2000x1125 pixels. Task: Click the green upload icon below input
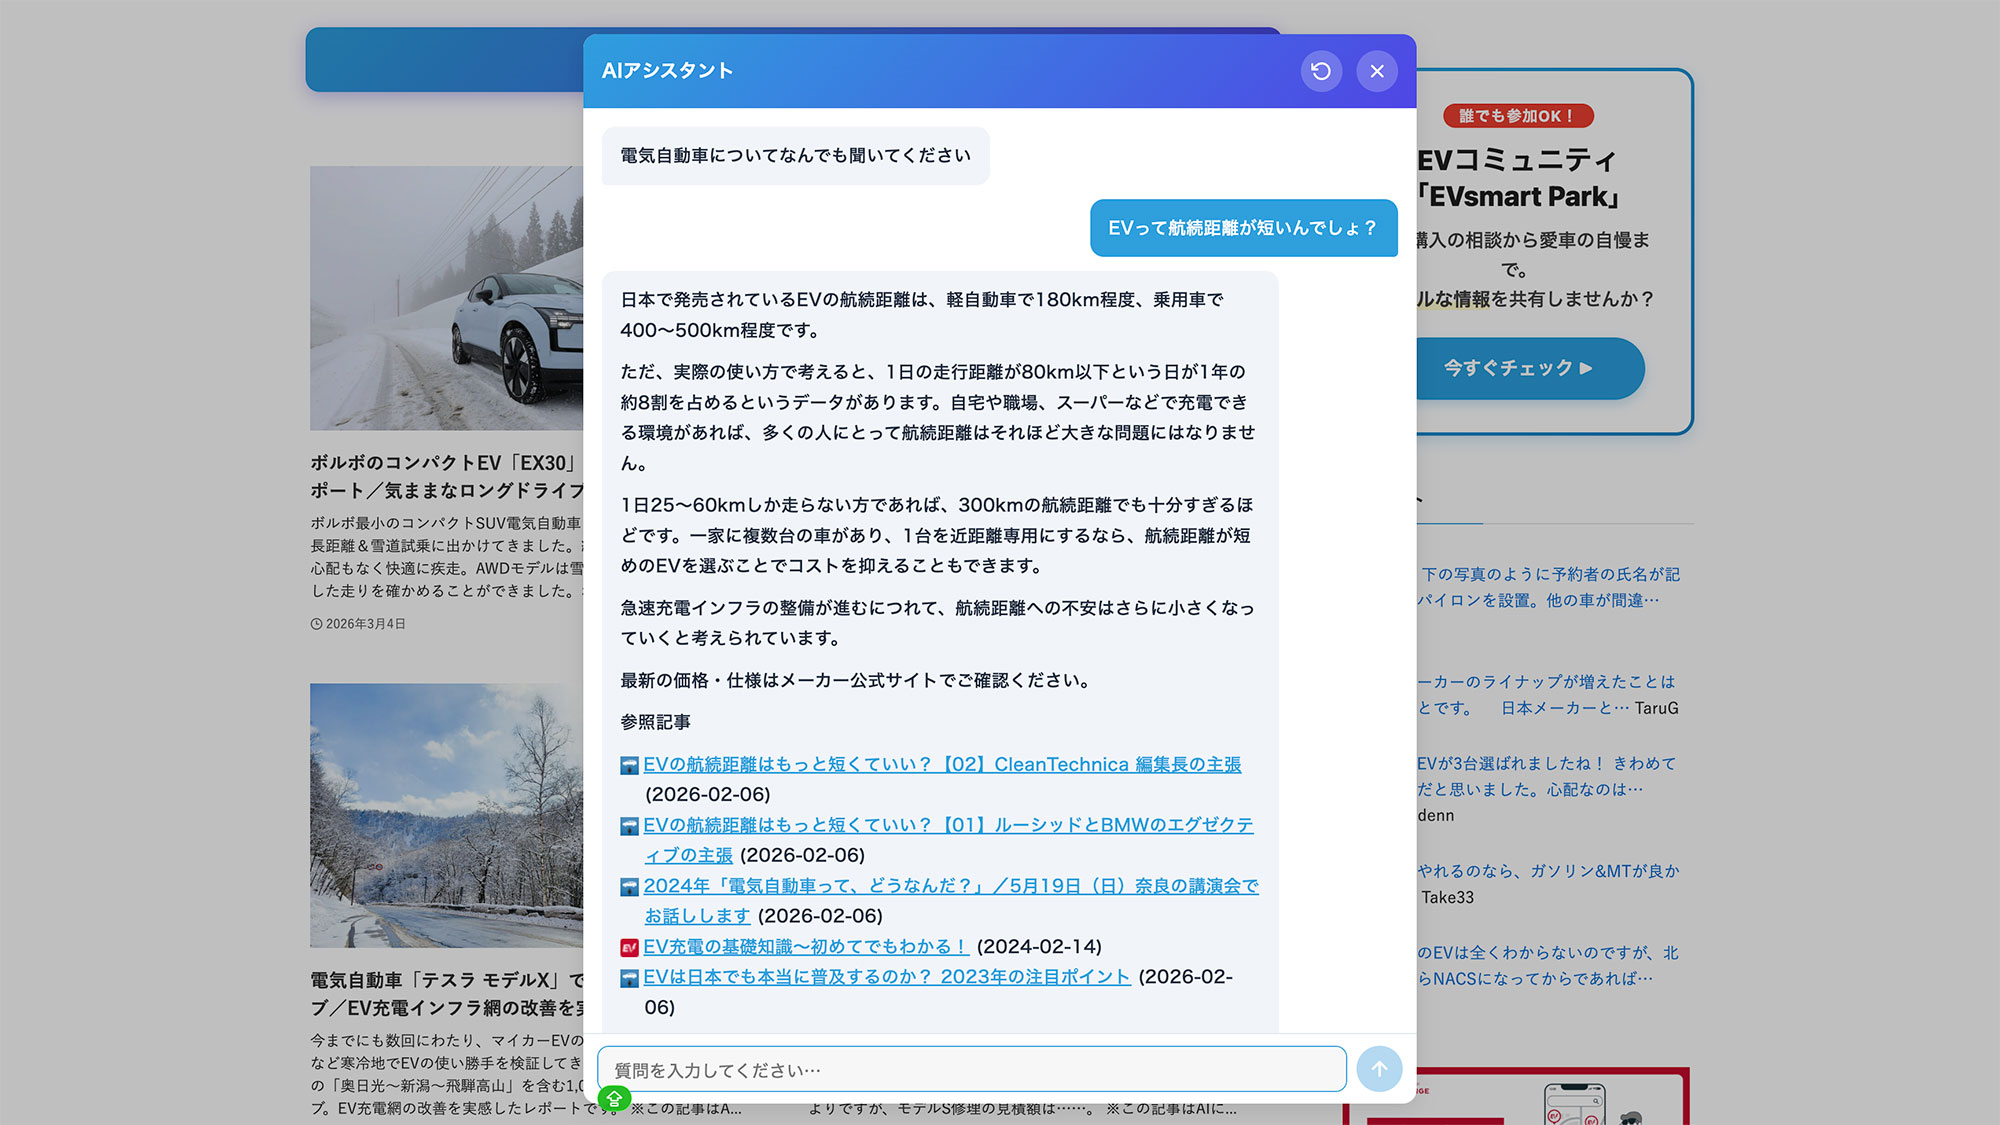click(x=614, y=1099)
